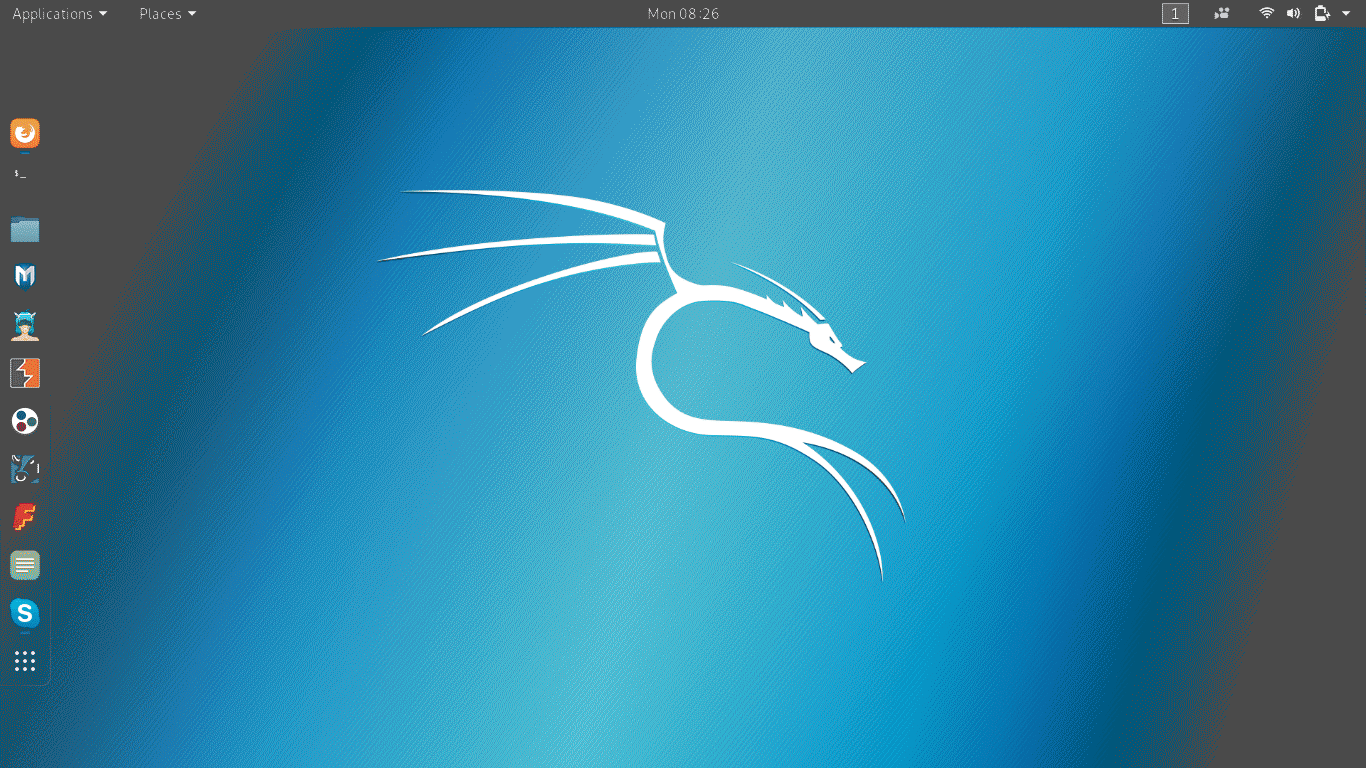Launch Ettercap
The width and height of the screenshot is (1366, 768).
(x=24, y=469)
